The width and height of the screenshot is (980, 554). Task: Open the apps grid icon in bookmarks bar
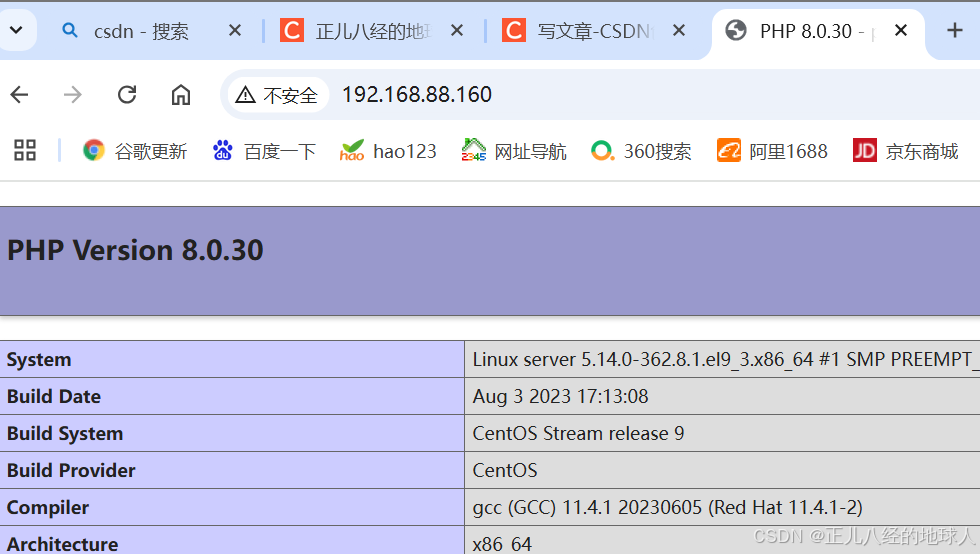pyautogui.click(x=25, y=151)
